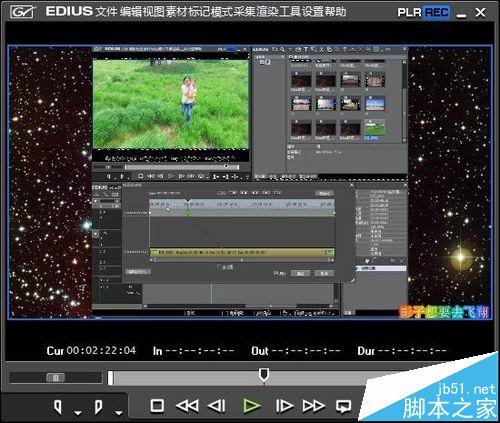Click the Grass Valley logo icon
Screen dimensions: 500x423
22,12
